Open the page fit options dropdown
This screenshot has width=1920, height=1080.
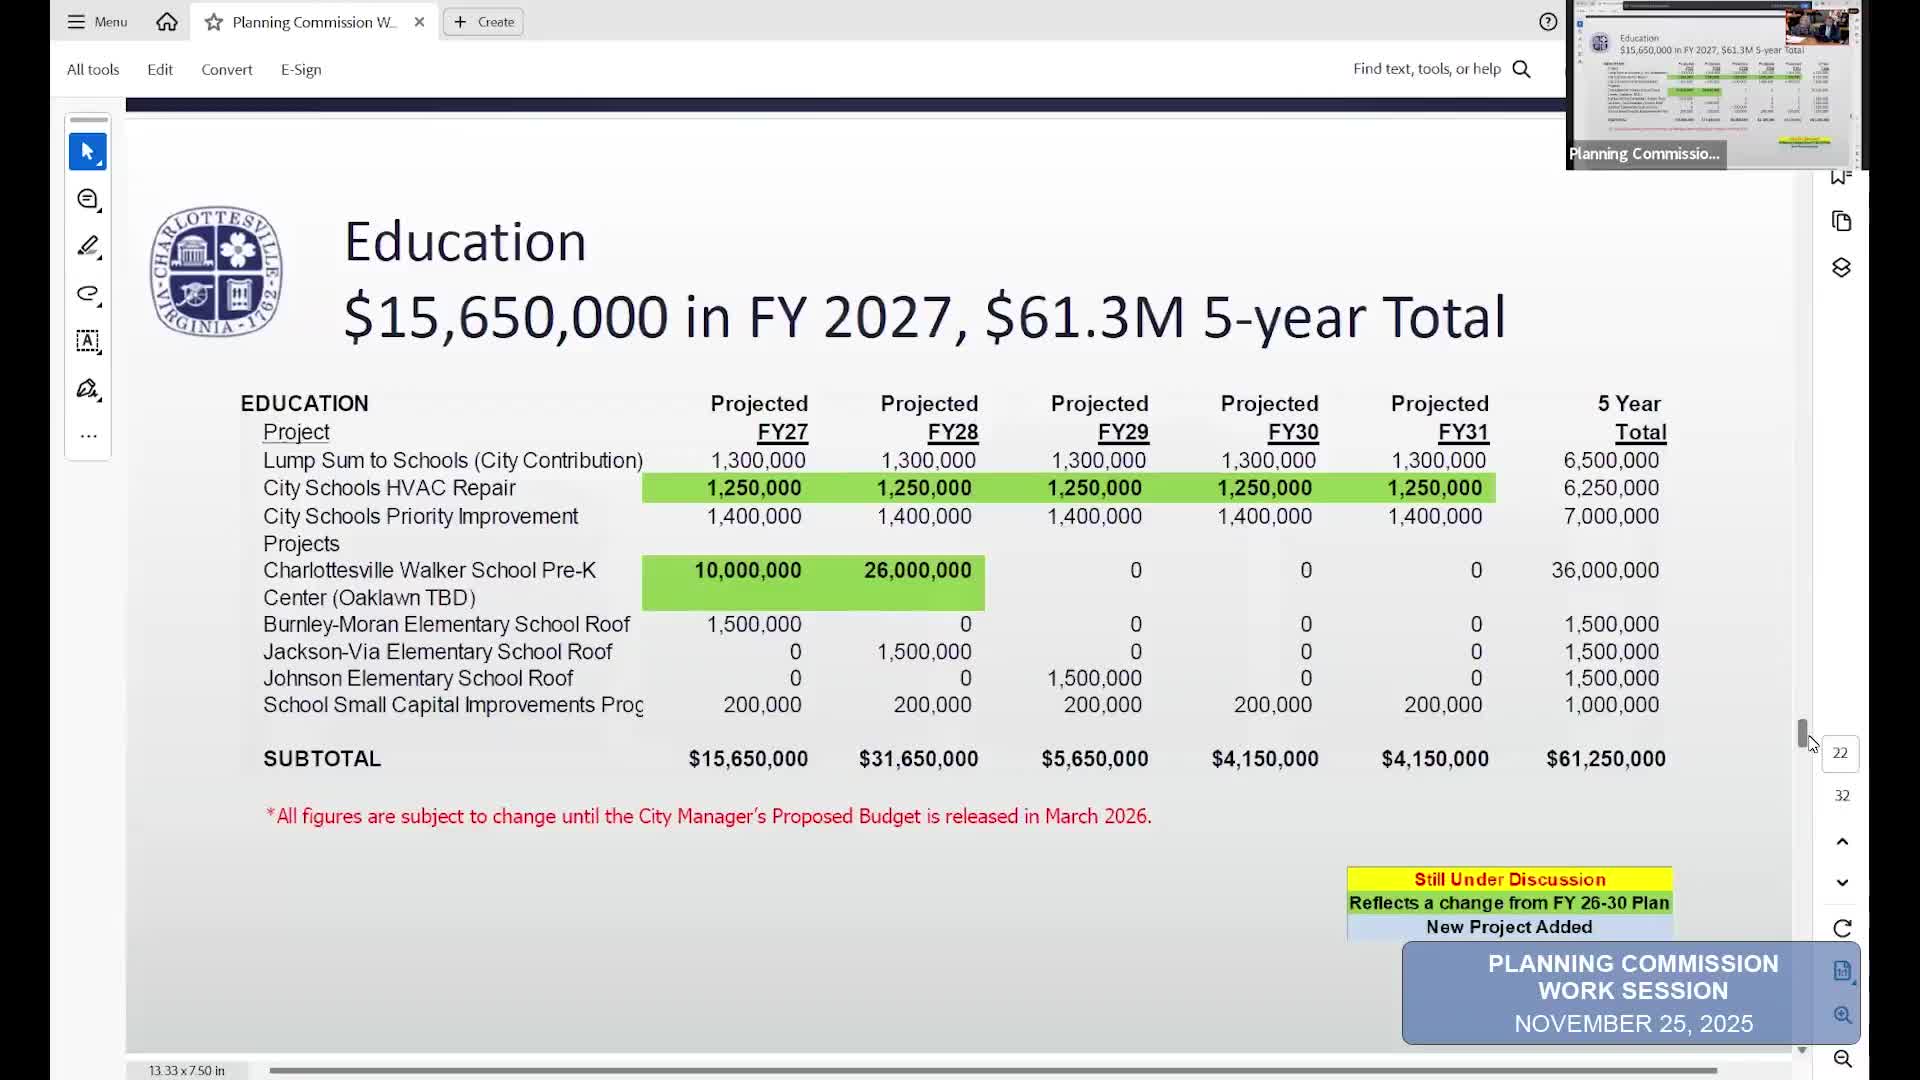point(1841,969)
